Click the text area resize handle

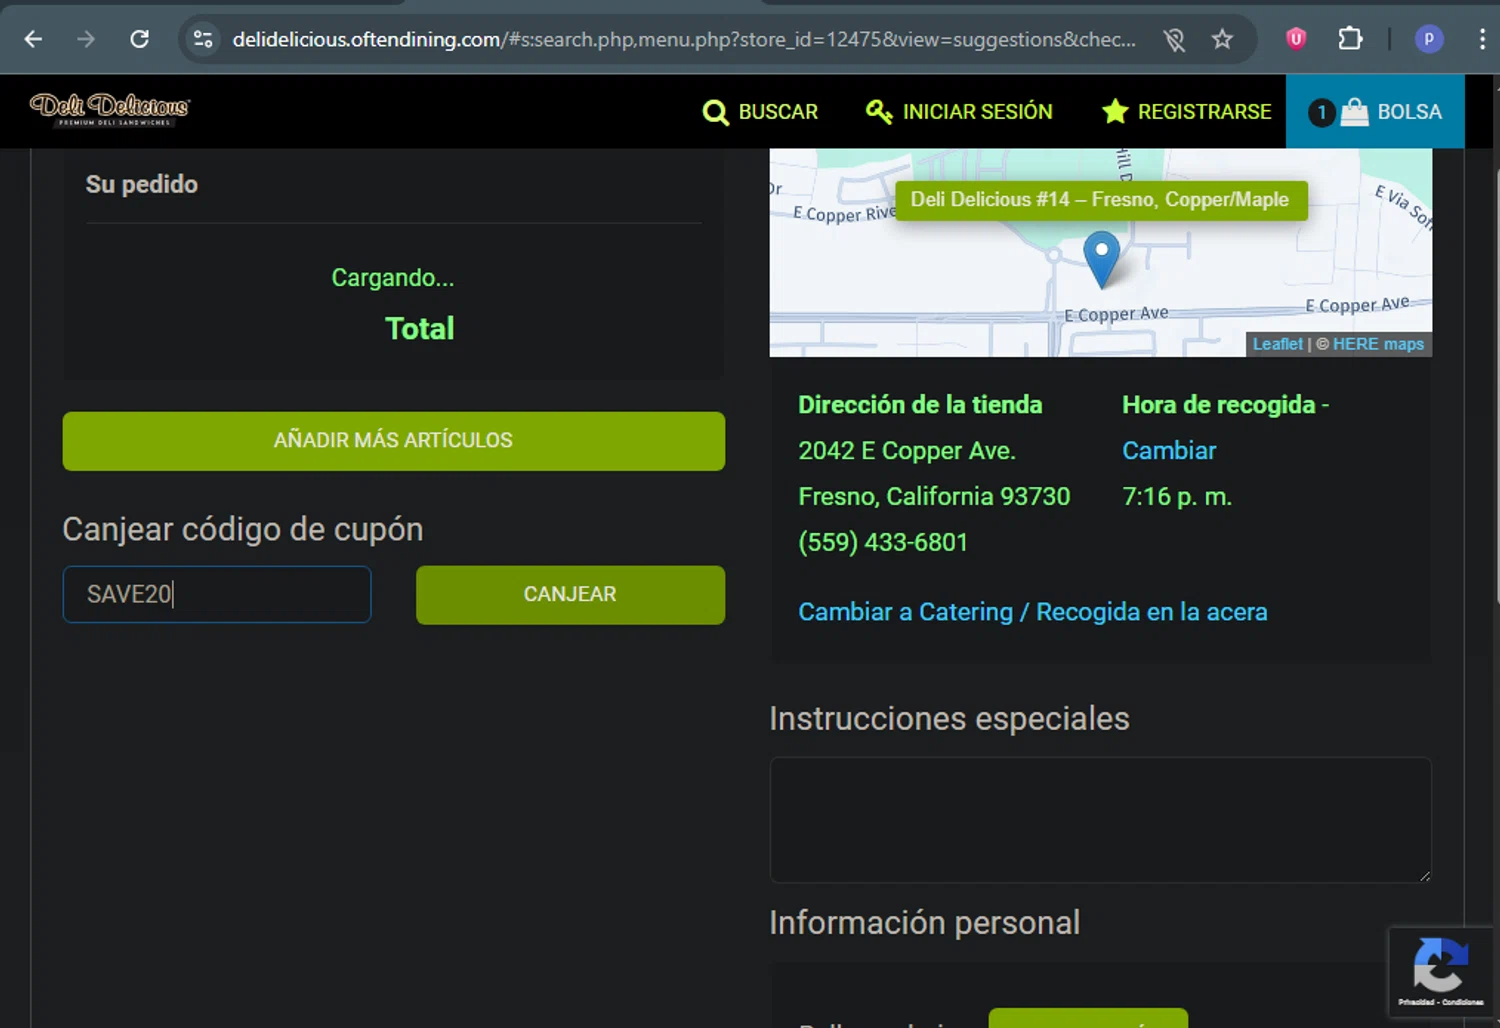(1424, 876)
